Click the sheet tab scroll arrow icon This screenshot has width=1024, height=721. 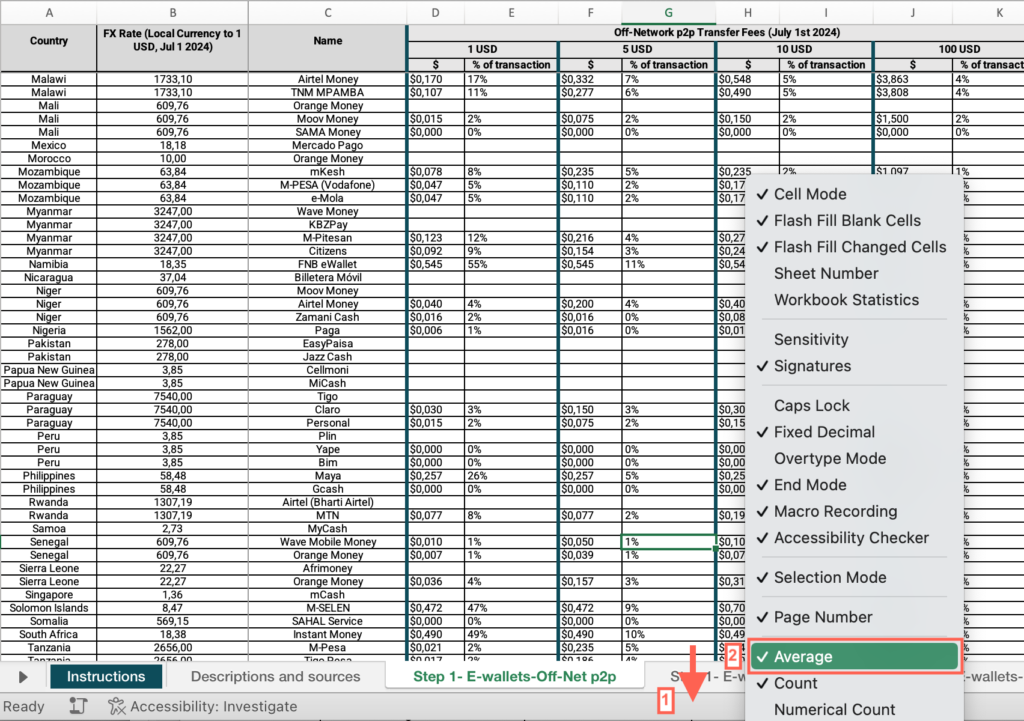(23, 677)
